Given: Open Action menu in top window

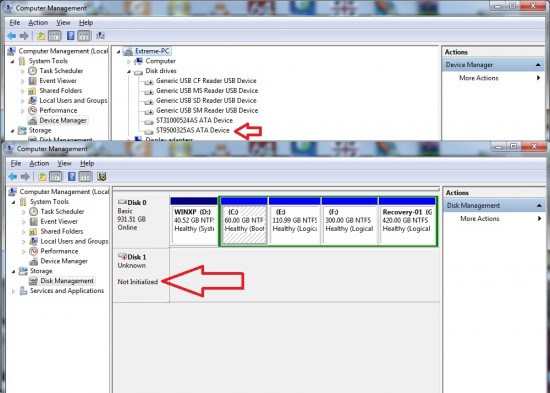Looking at the screenshot, I should [x=38, y=23].
